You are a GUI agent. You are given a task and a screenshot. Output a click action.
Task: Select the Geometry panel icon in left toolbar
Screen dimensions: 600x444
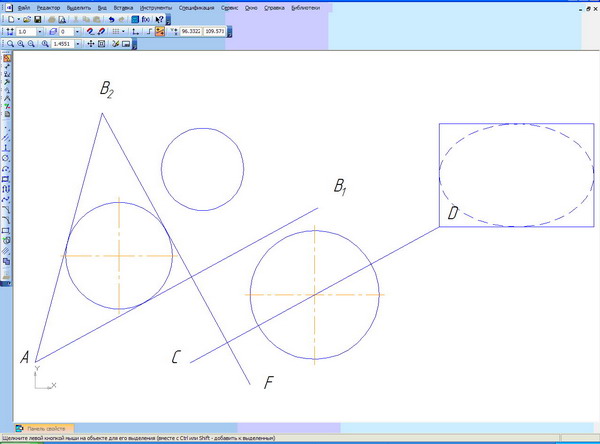point(6,58)
